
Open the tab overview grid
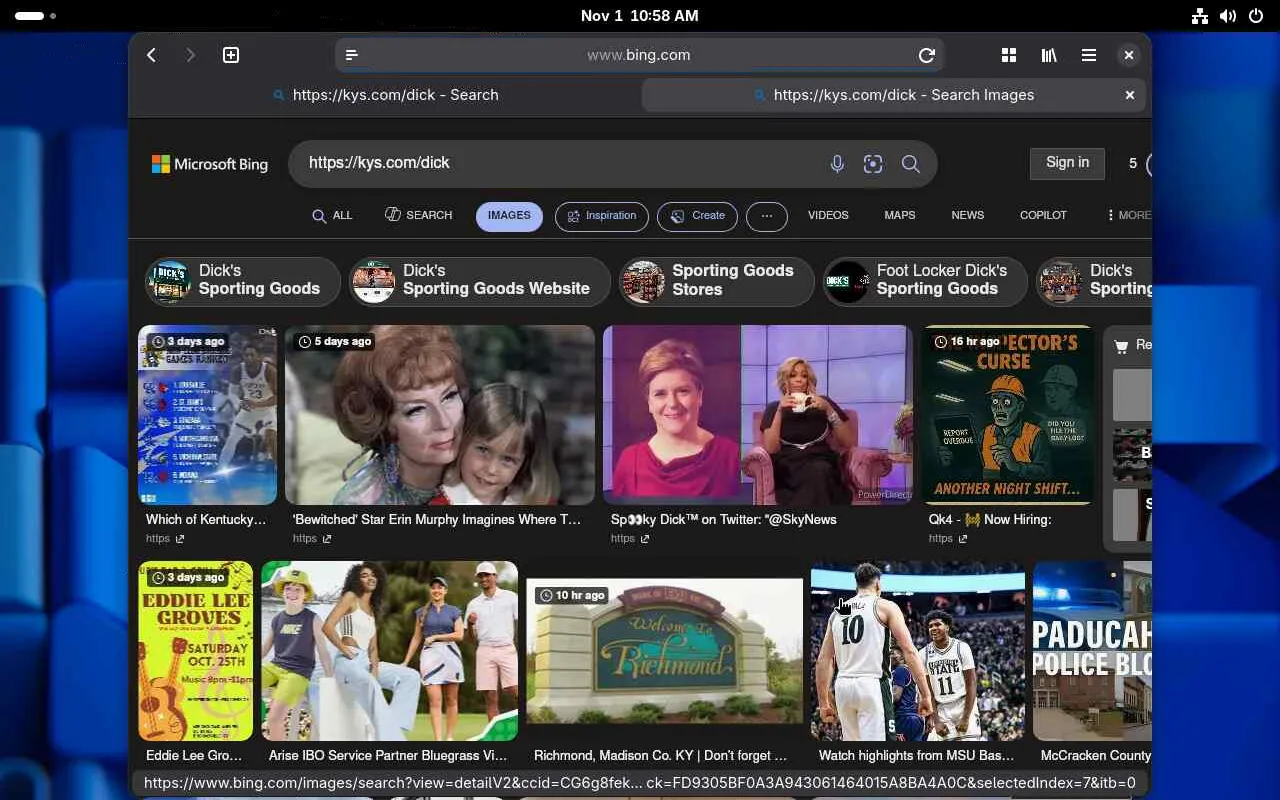pos(1009,55)
